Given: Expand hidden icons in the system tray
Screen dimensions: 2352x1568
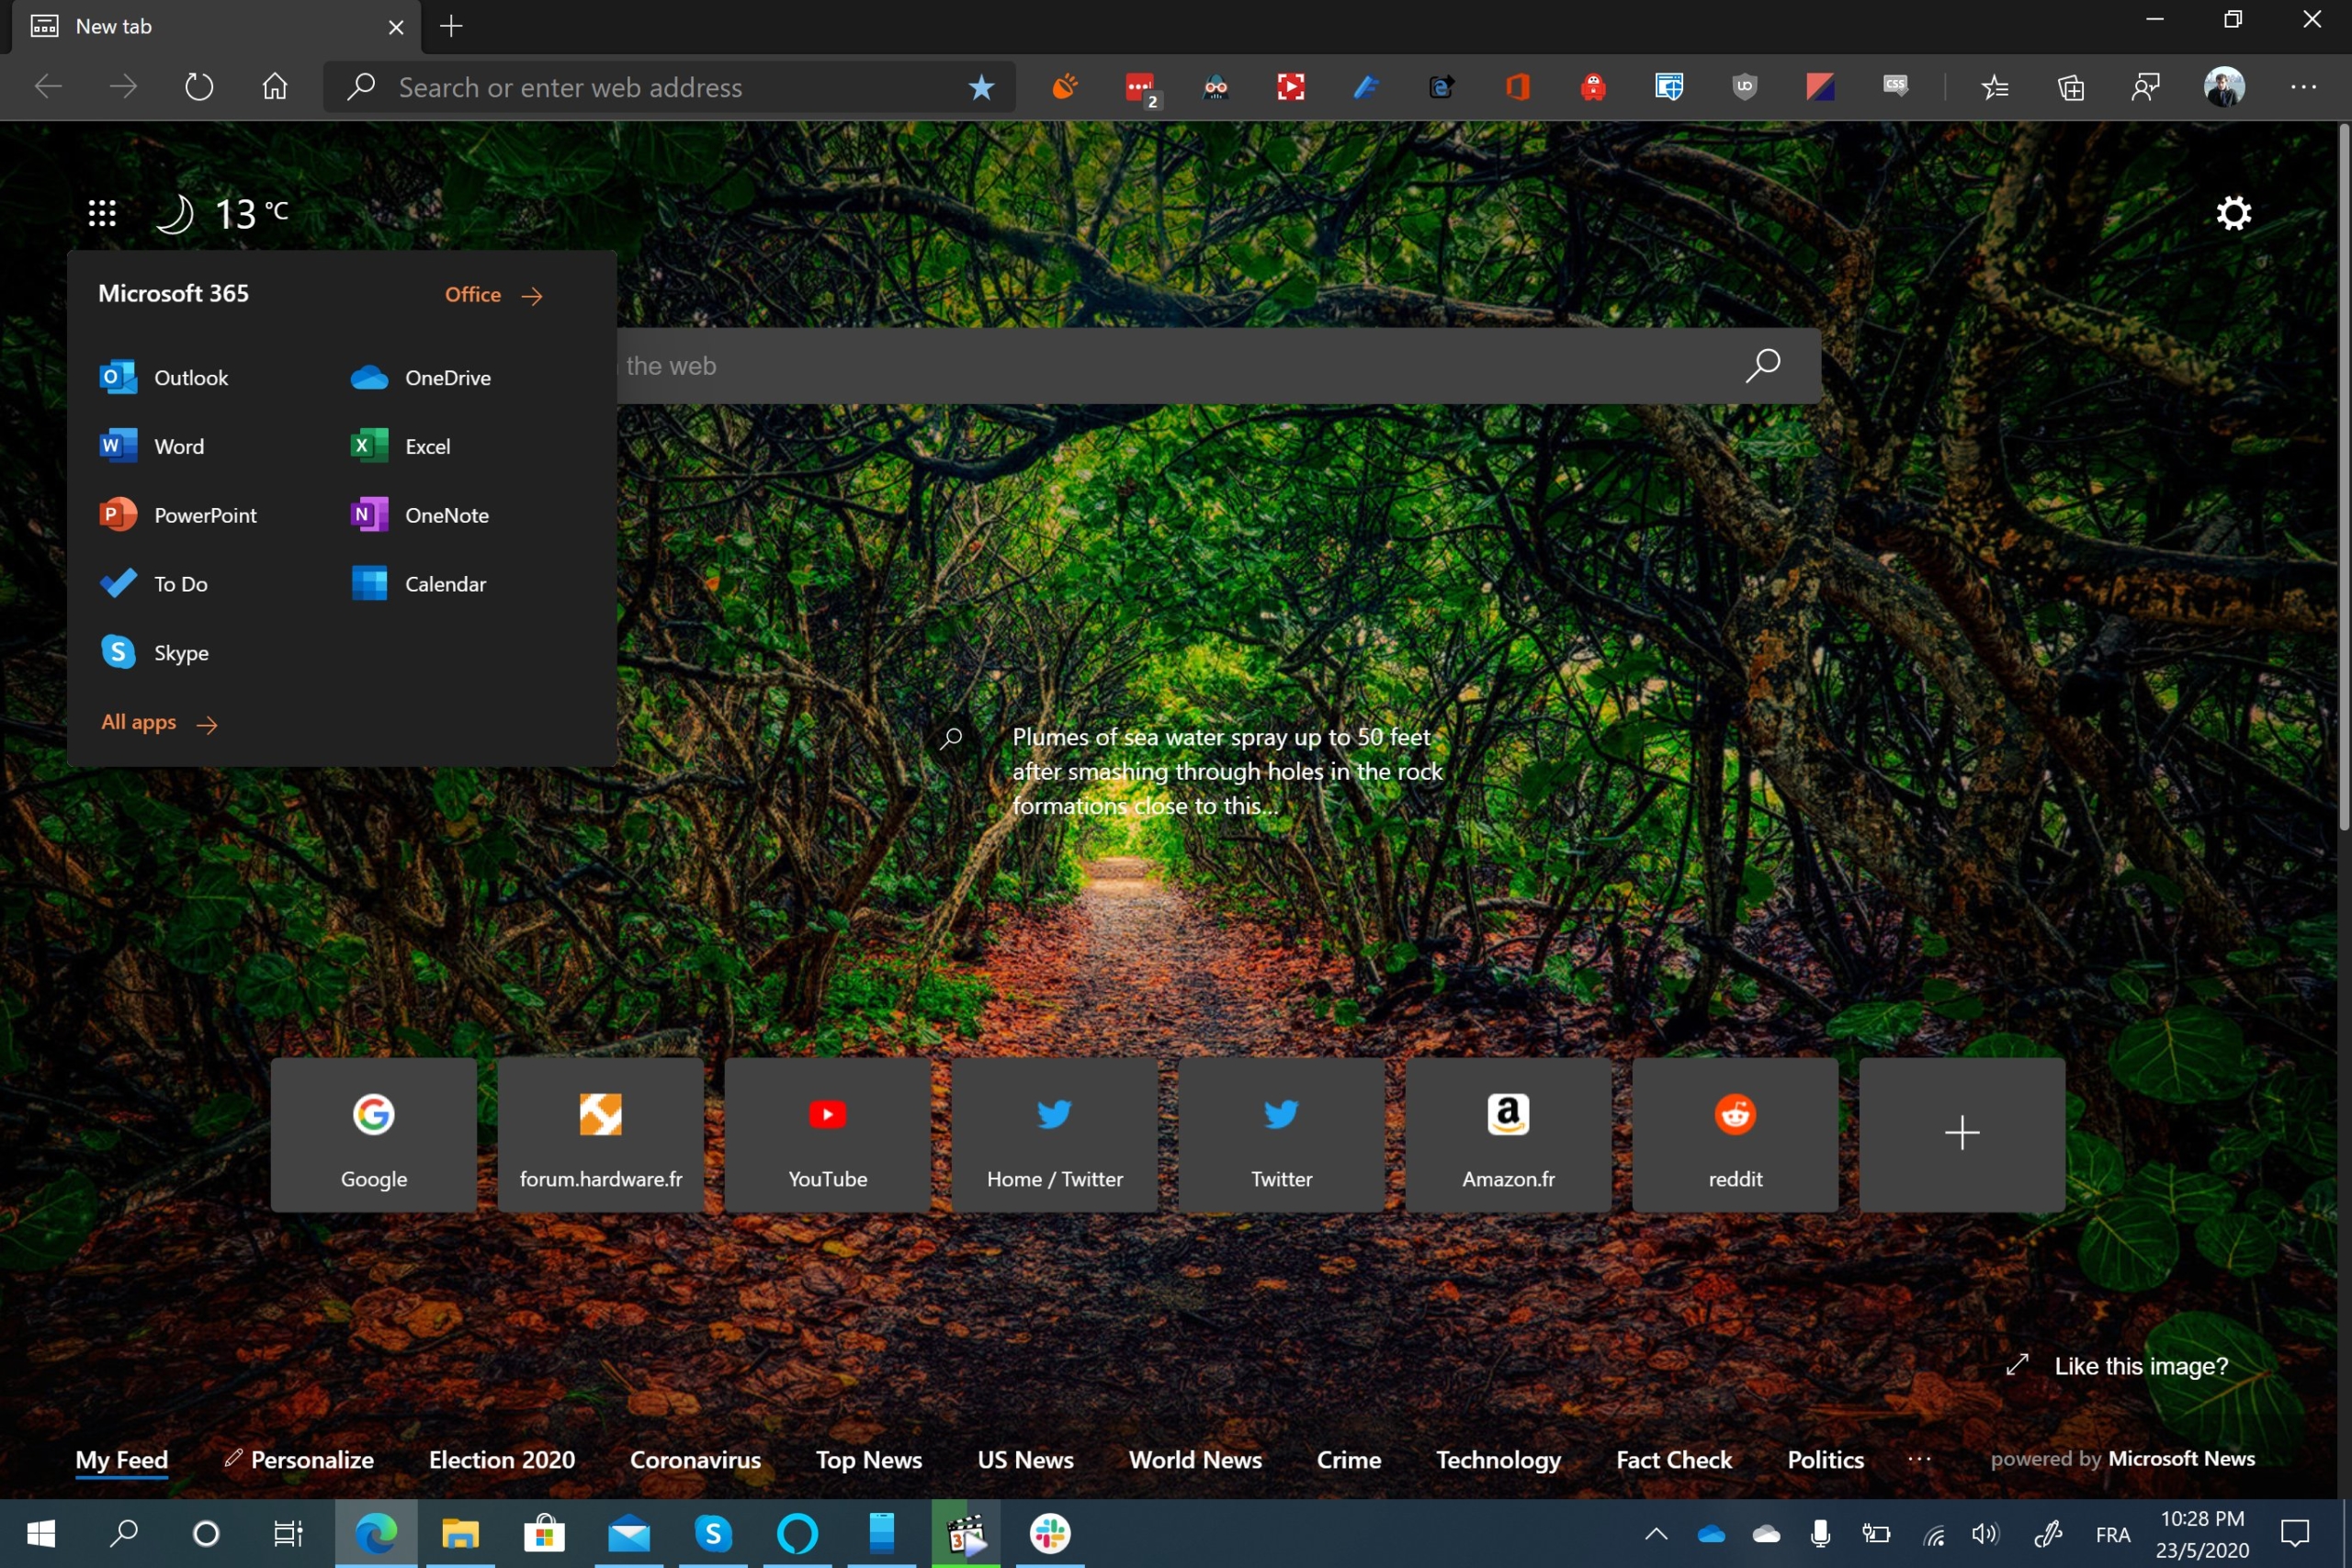Looking at the screenshot, I should click(x=1655, y=1533).
